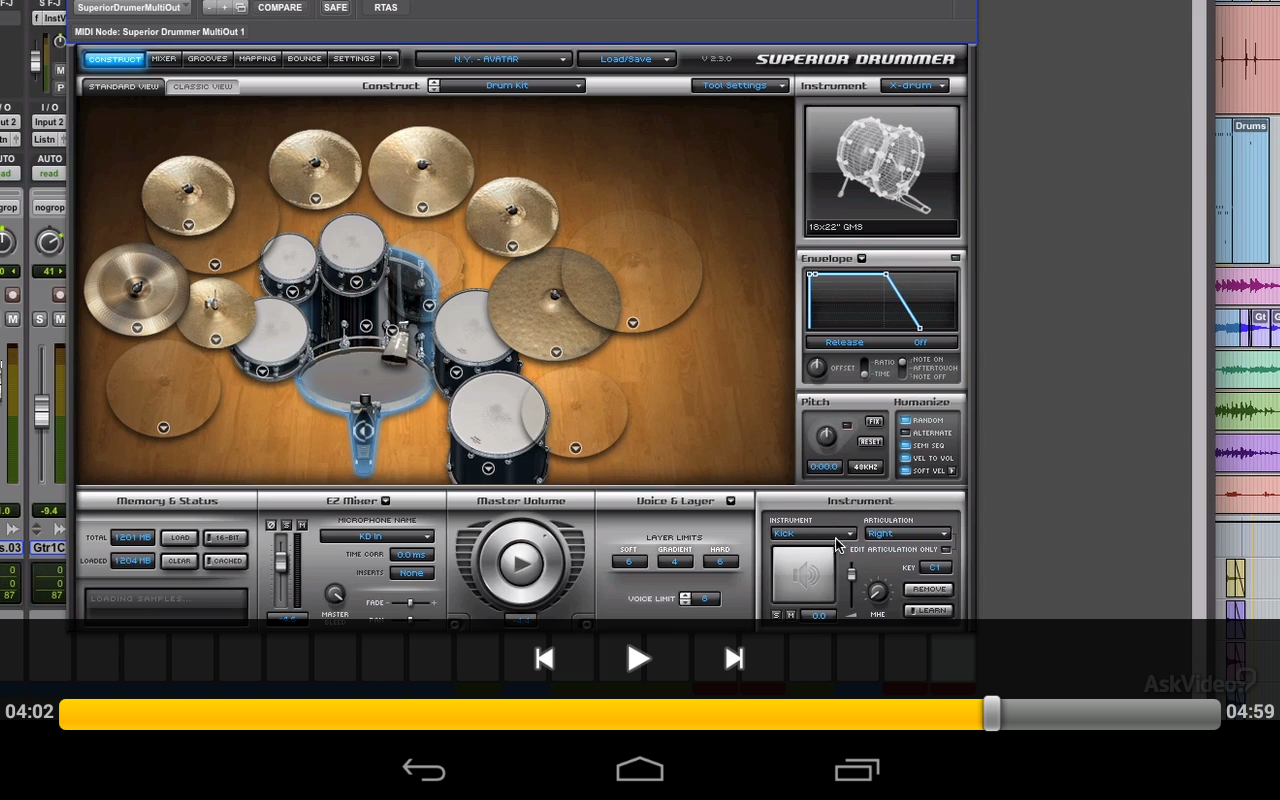Open the N.Y. - Avatar library dropdown

[x=494, y=59]
